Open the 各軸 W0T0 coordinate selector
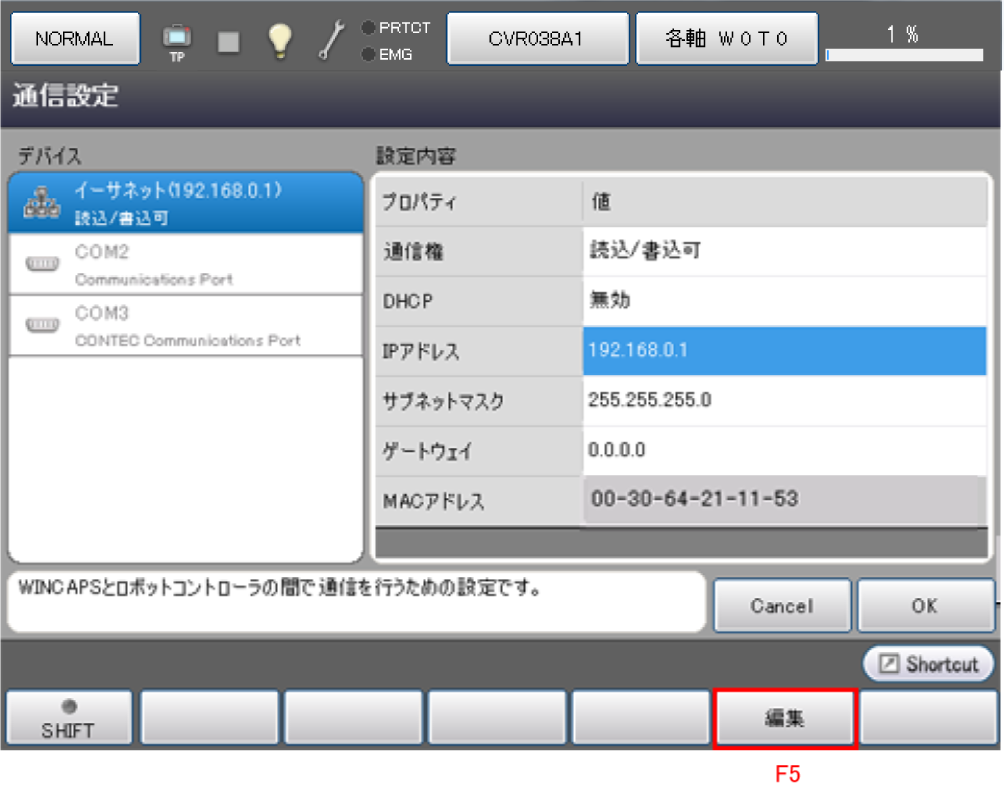This screenshot has width=1004, height=786. [x=727, y=39]
